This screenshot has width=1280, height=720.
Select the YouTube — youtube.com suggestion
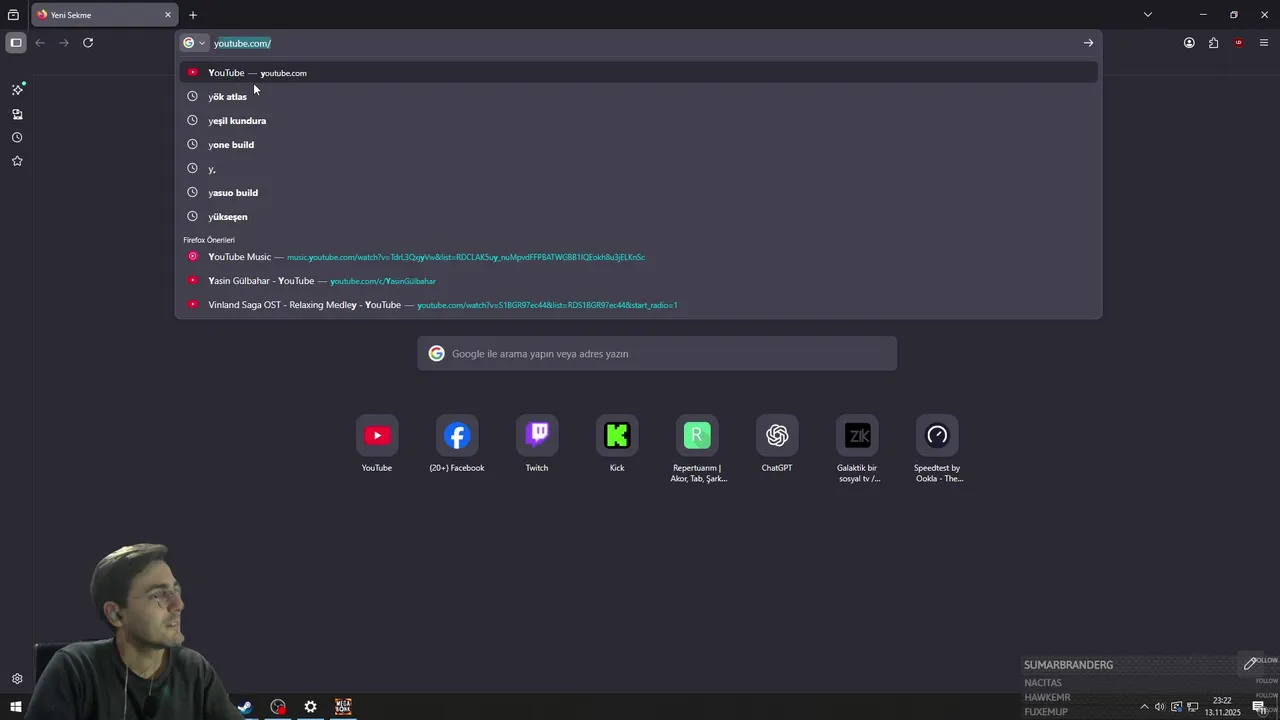pyautogui.click(x=639, y=72)
